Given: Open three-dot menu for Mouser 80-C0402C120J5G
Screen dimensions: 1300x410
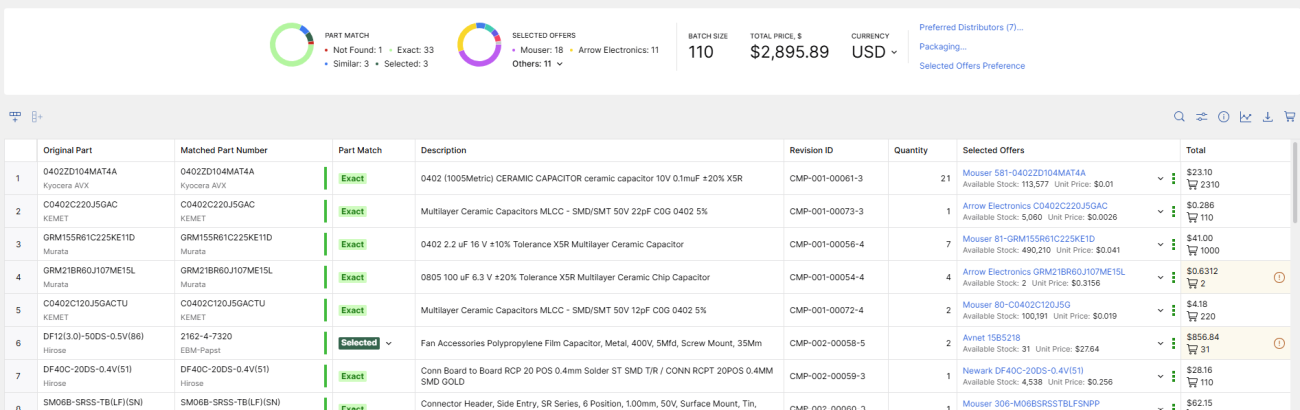Looking at the screenshot, I should pyautogui.click(x=1173, y=311).
